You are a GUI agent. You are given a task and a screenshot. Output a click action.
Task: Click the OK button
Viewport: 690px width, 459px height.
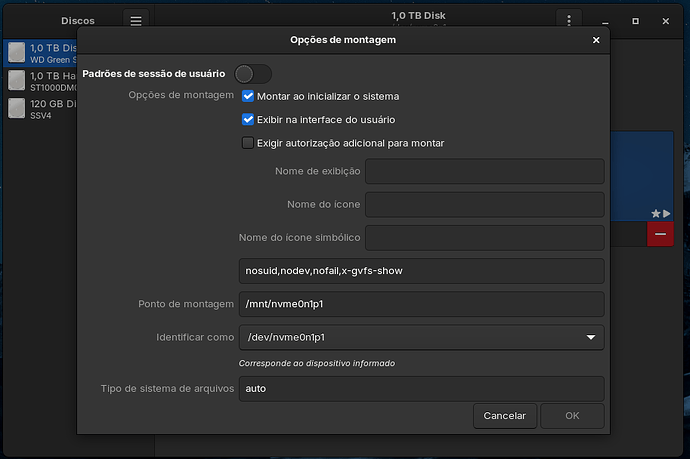[x=572, y=416]
